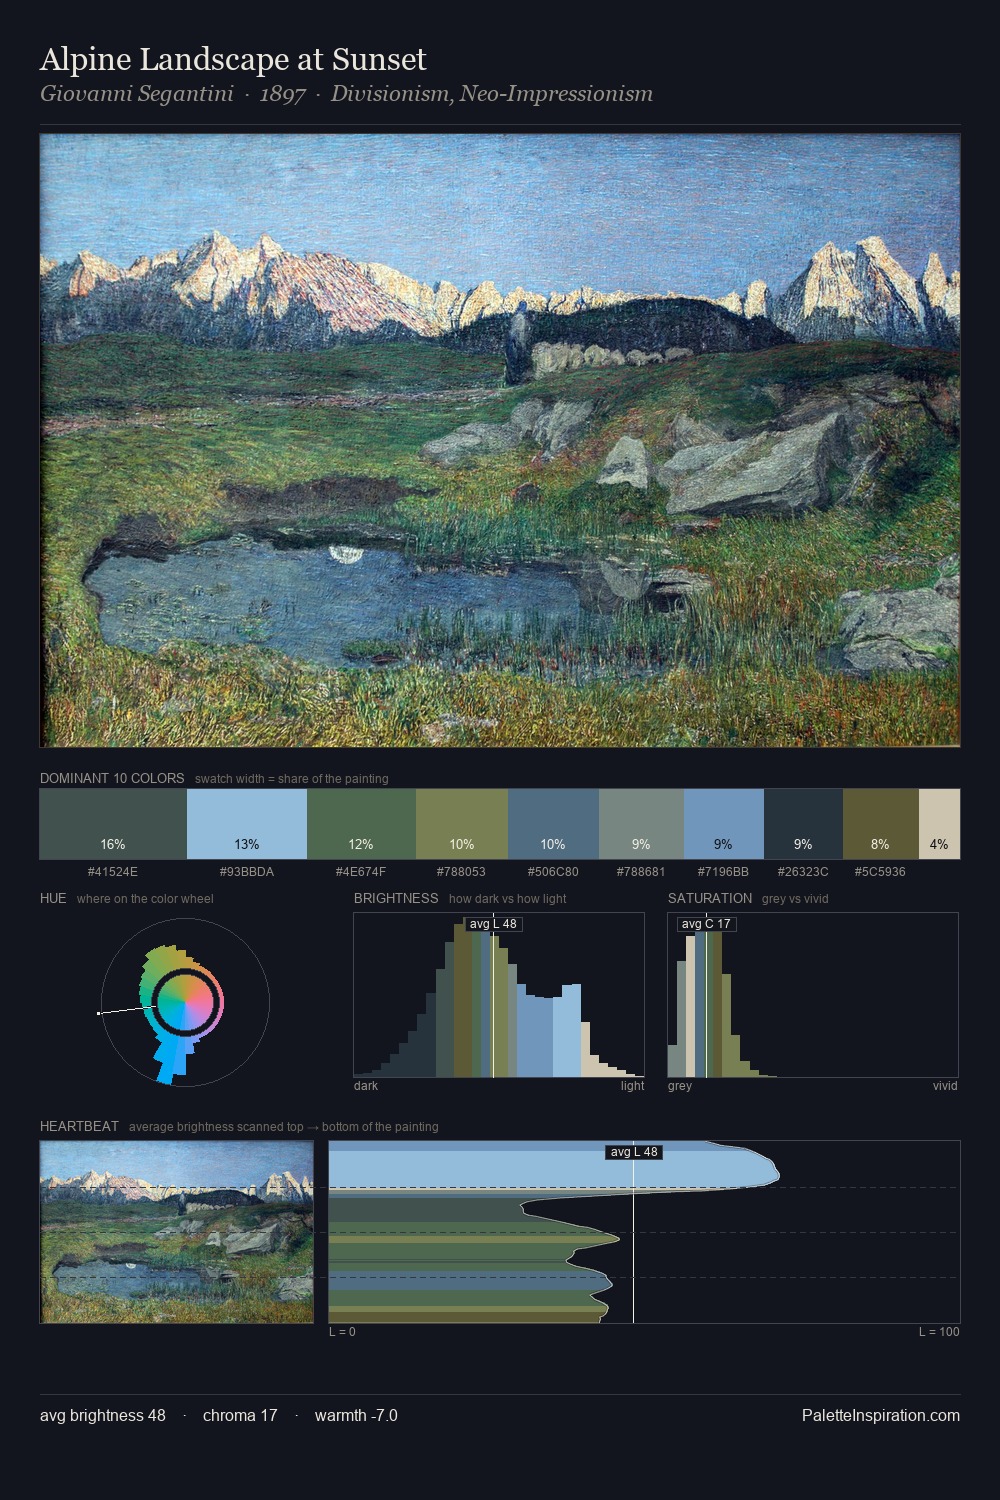Select the 9% near-black swatch above #26323C
Screen dimensions: 1000x1500
pos(803,824)
